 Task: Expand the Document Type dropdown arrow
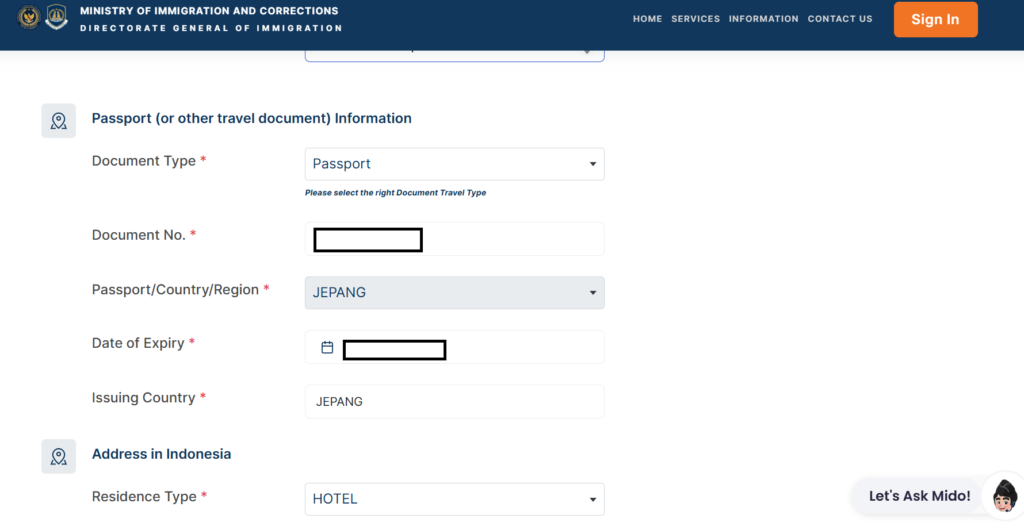point(593,164)
